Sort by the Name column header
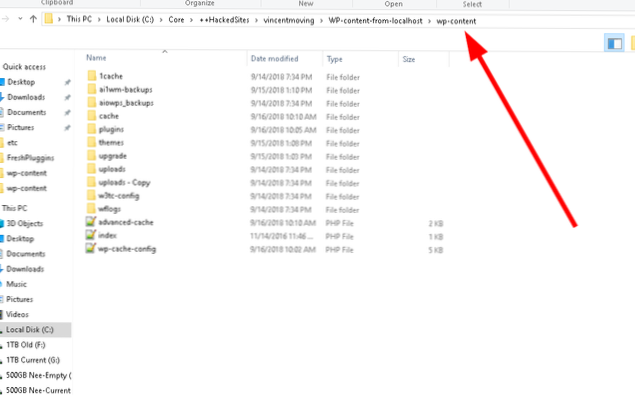 coord(96,58)
